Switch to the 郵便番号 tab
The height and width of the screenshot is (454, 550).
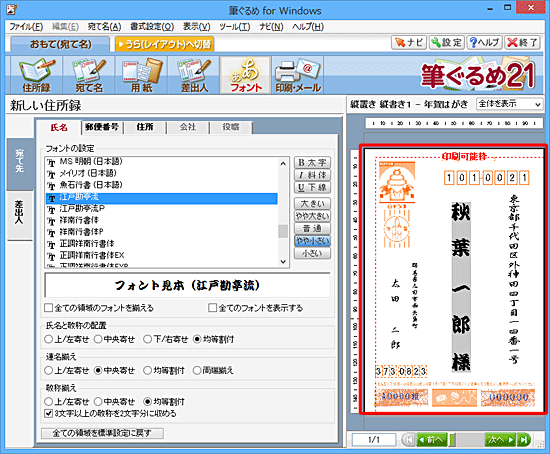click(102, 127)
